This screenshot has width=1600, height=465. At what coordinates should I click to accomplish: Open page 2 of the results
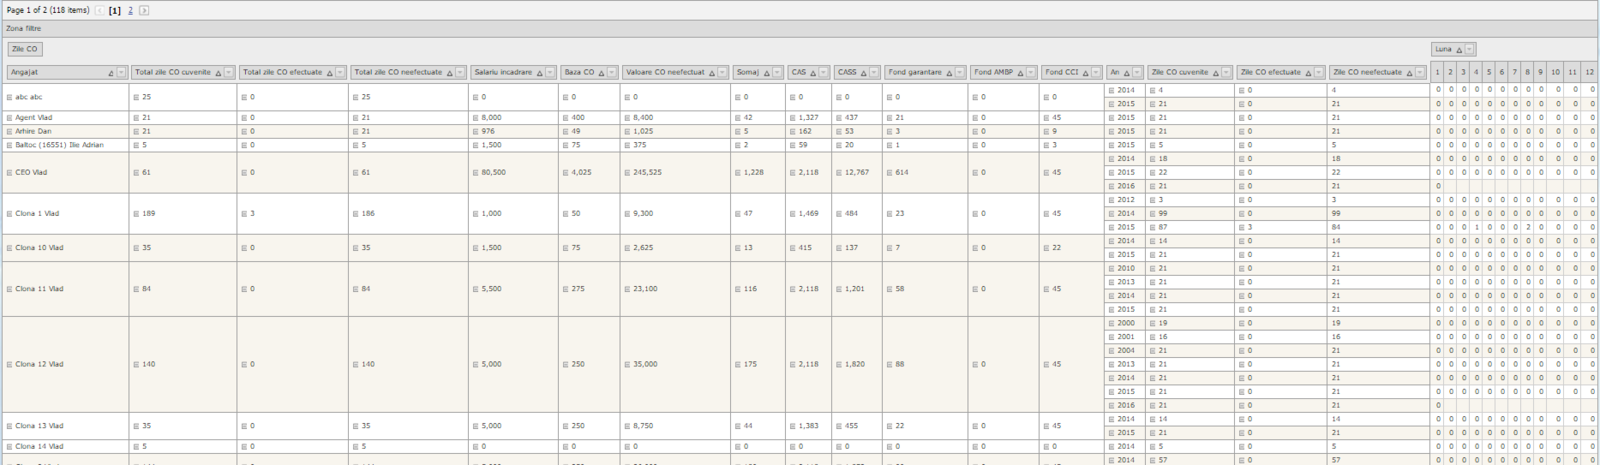(x=130, y=10)
